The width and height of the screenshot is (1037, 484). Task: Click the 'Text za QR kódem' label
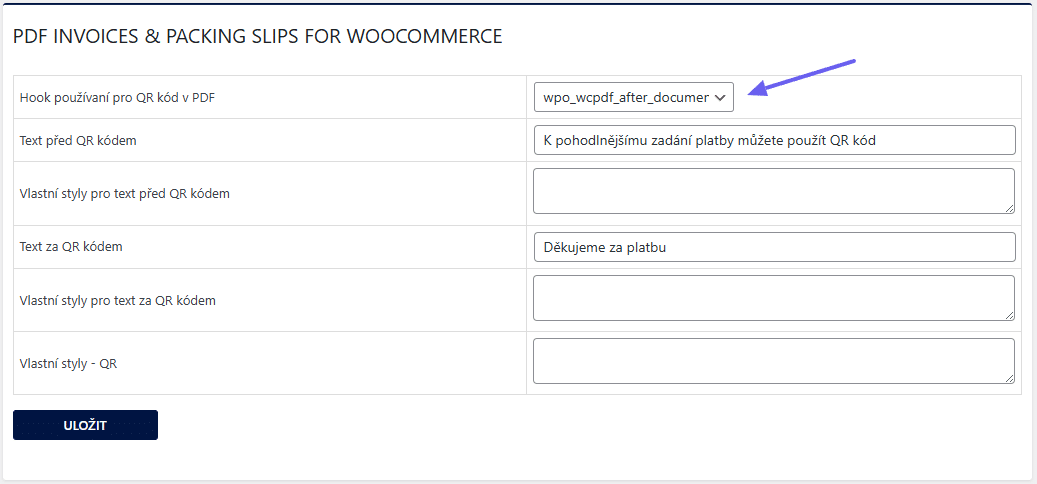click(71, 246)
